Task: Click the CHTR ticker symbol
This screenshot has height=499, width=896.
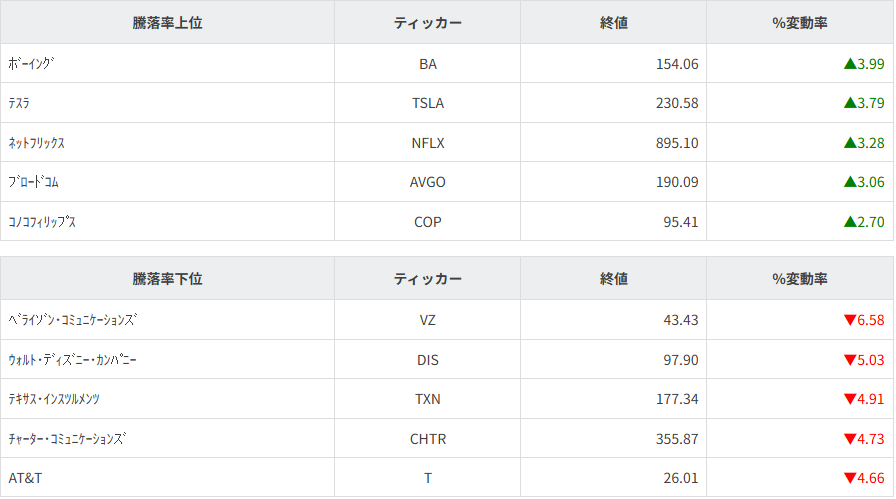Action: 428,439
